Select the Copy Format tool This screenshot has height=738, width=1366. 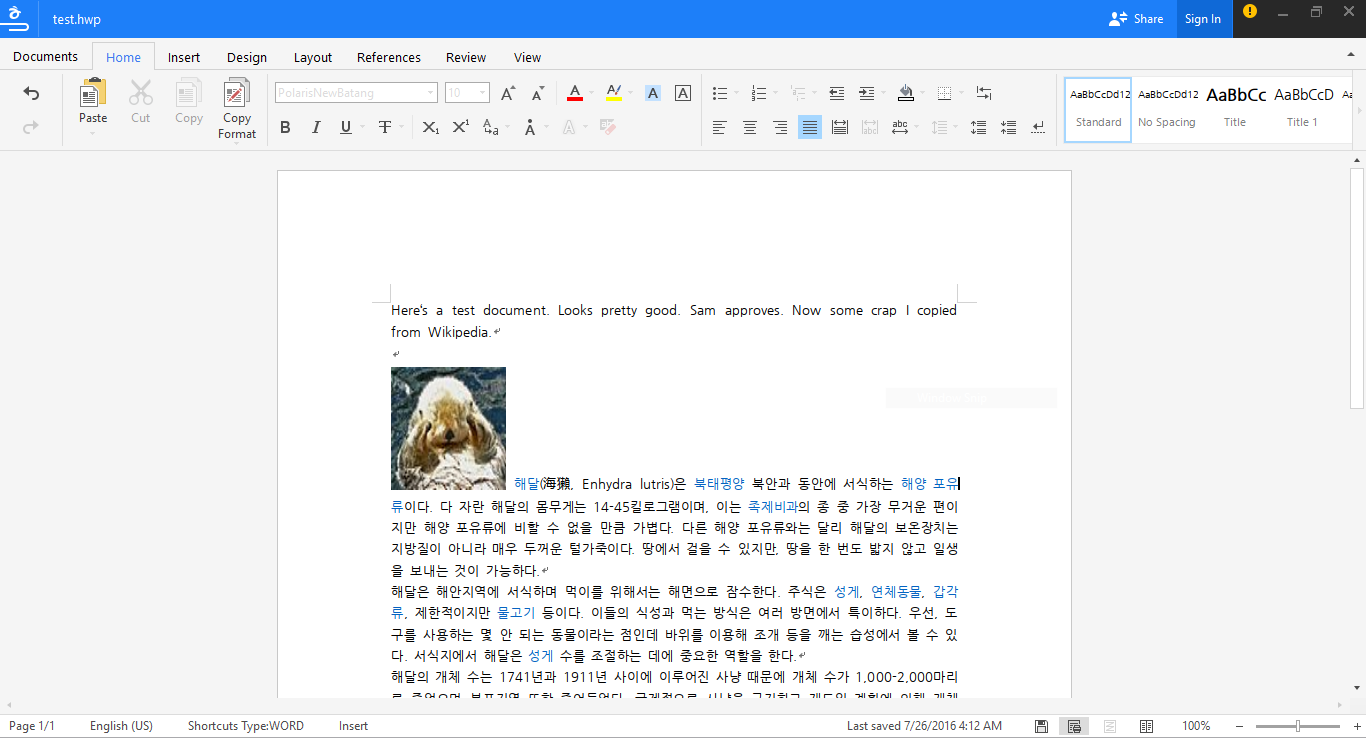pyautogui.click(x=237, y=94)
